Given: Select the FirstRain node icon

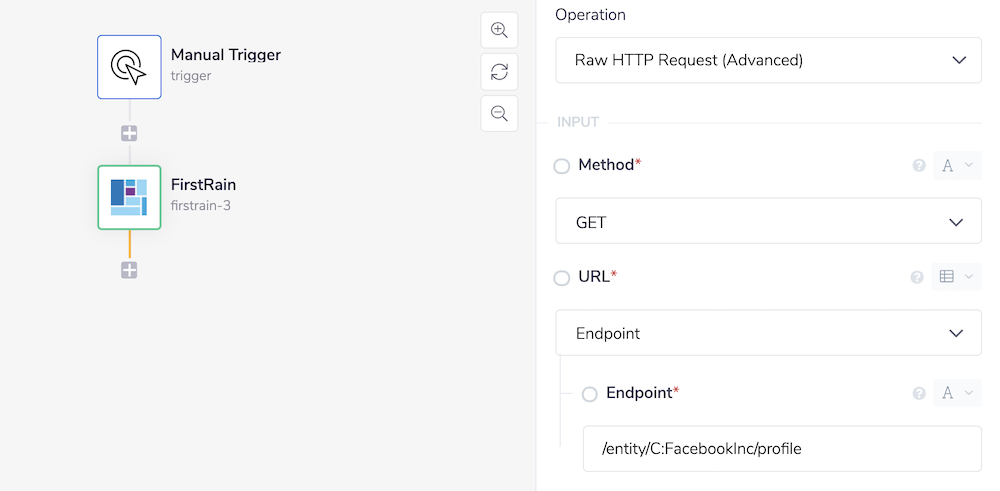Looking at the screenshot, I should (129, 197).
